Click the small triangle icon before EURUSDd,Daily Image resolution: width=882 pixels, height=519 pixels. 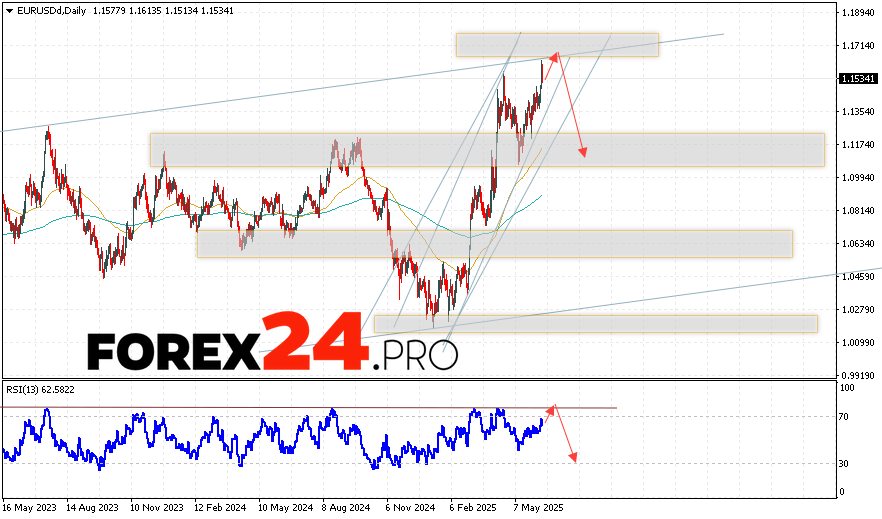coord(7,9)
